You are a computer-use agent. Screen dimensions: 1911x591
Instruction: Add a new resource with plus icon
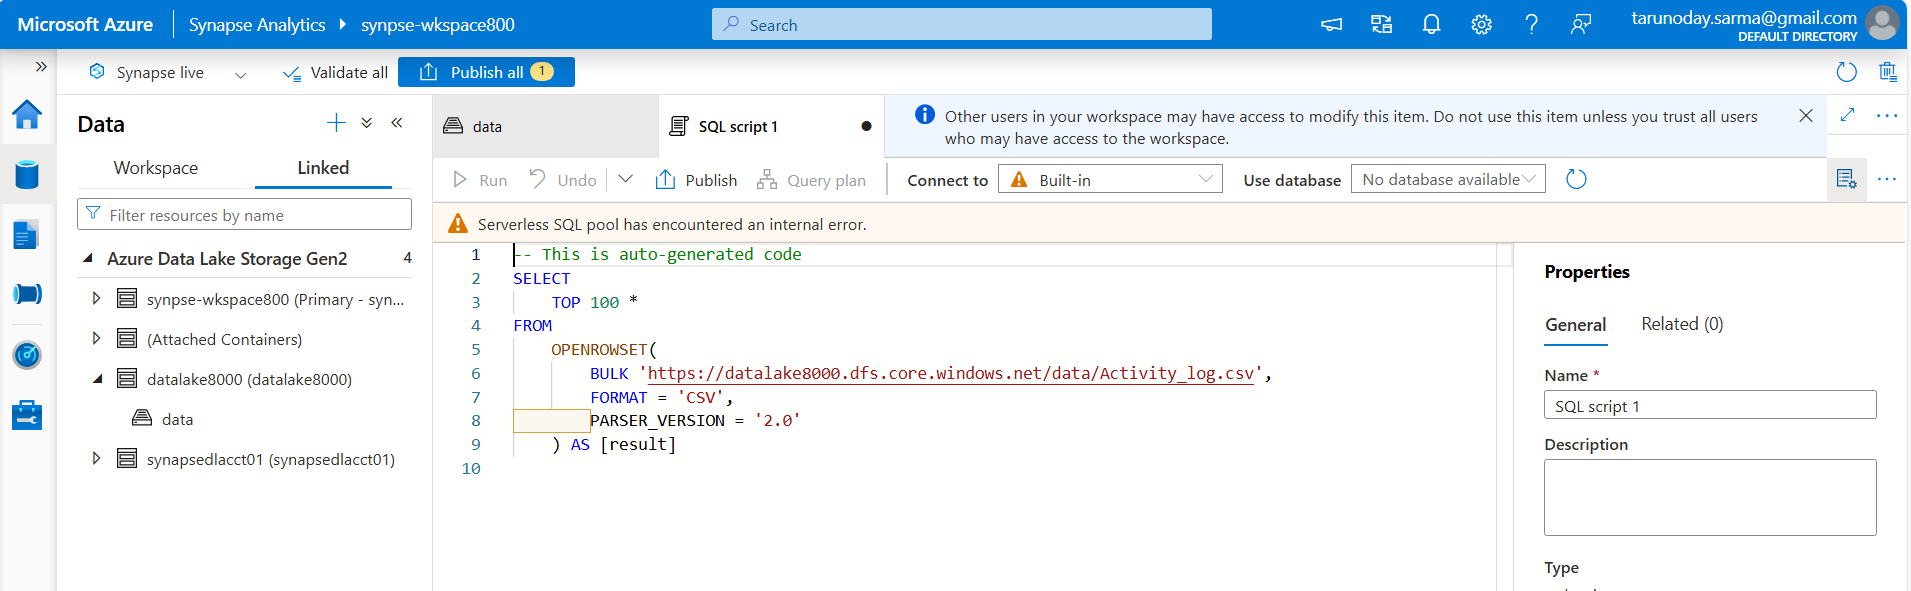(x=336, y=123)
